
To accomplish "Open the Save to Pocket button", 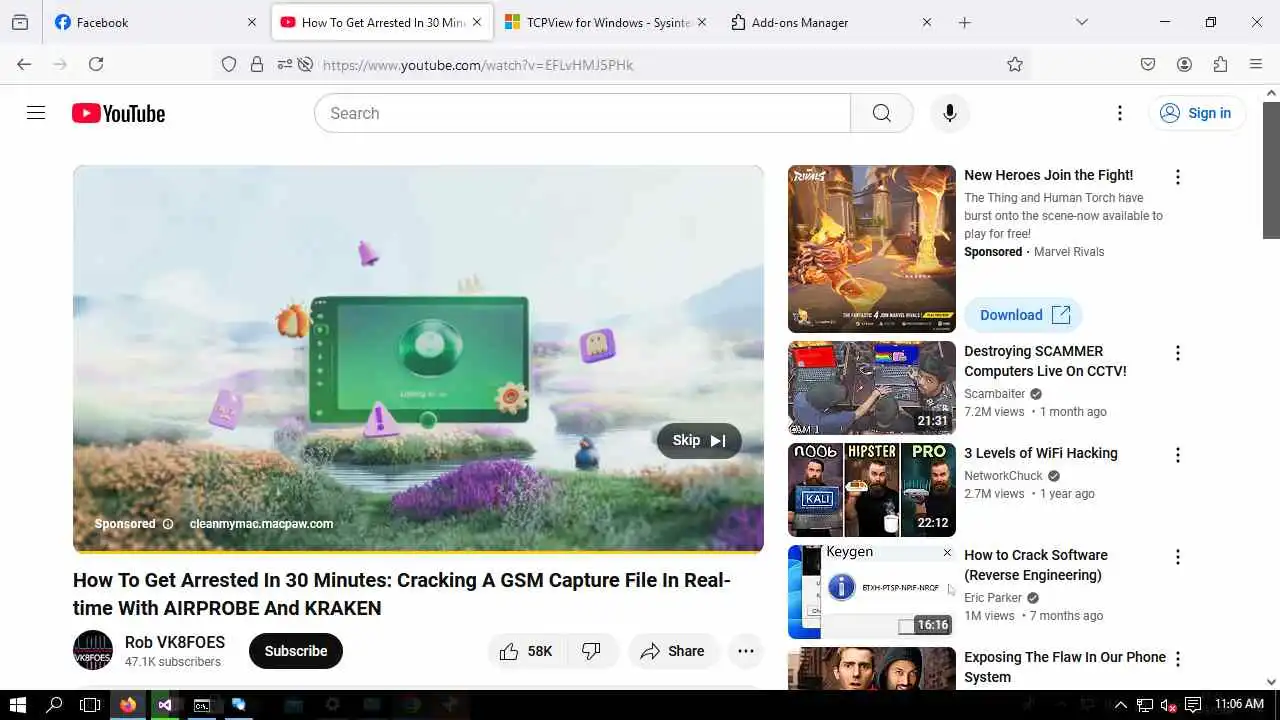I will tap(1148, 64).
